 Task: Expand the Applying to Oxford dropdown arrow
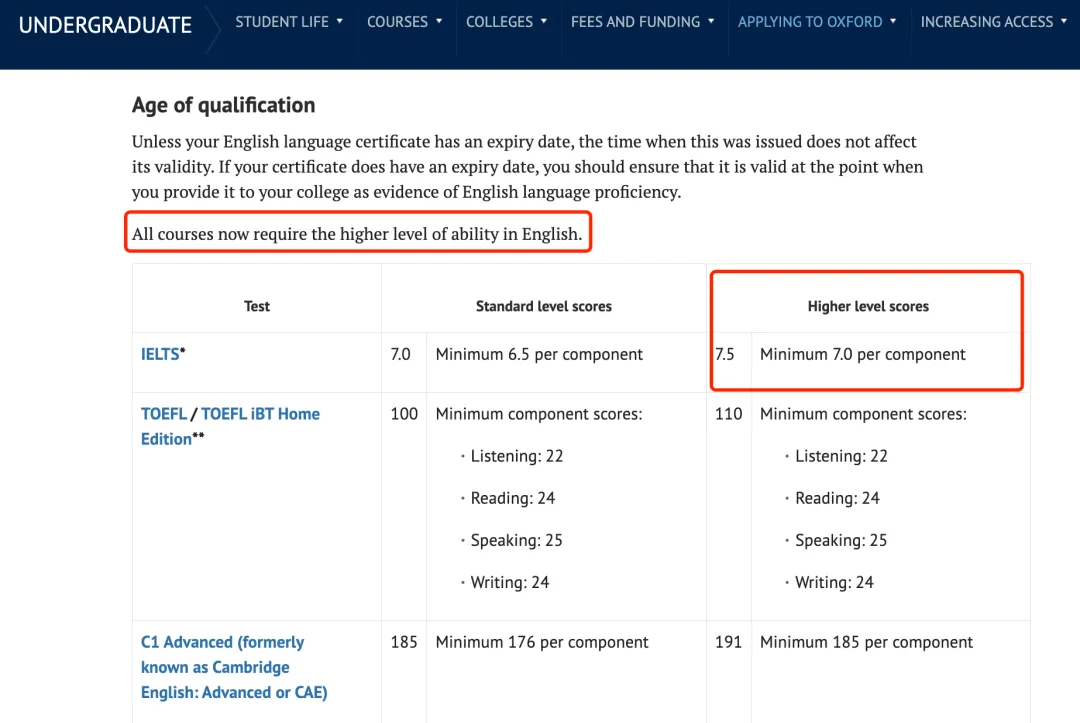coord(893,21)
